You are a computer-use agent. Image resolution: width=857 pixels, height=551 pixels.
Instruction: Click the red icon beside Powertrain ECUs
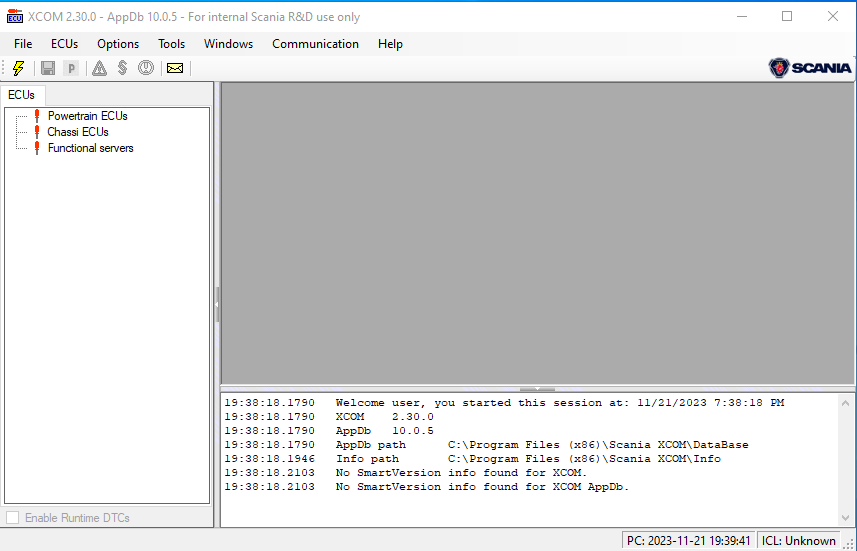tap(37, 116)
